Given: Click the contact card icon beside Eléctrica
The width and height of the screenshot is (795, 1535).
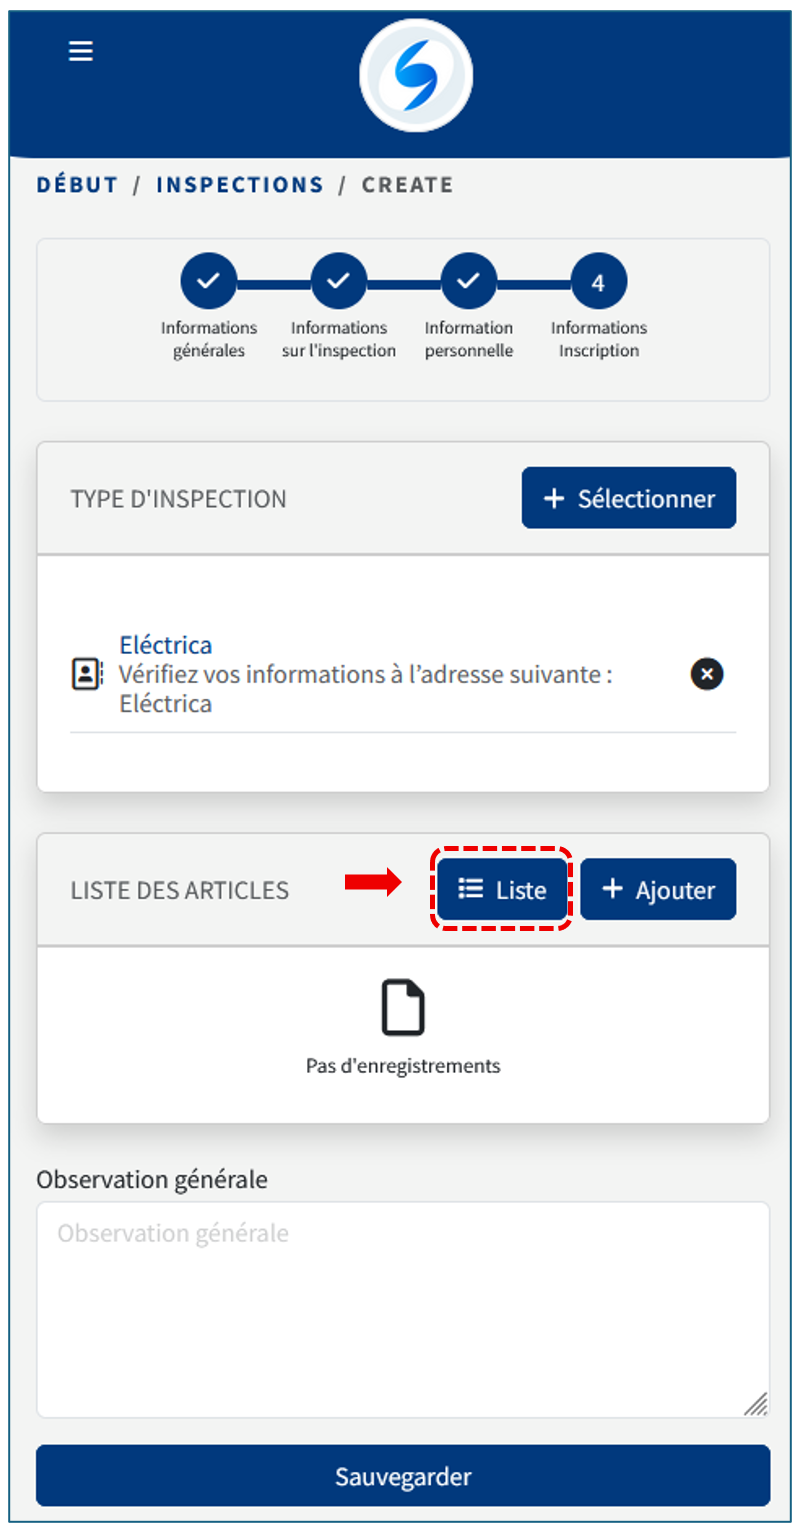Looking at the screenshot, I should (87, 674).
